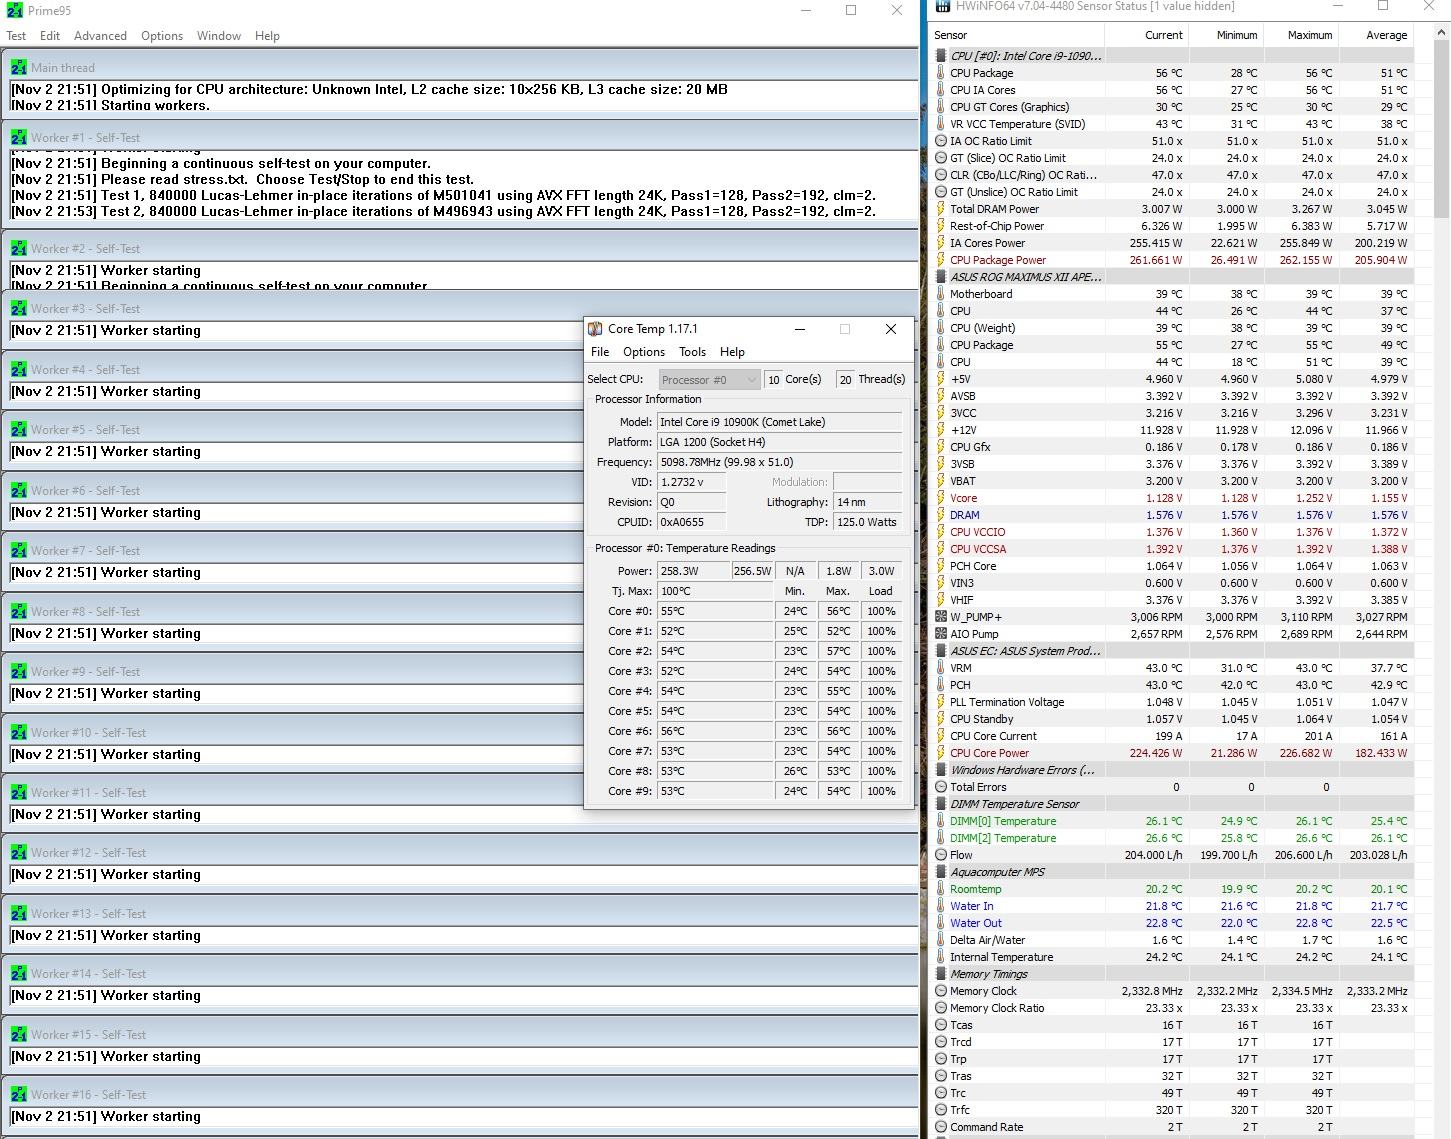The height and width of the screenshot is (1139, 1451).
Task: Click the Core Temp app icon in title bar
Action: pos(596,329)
